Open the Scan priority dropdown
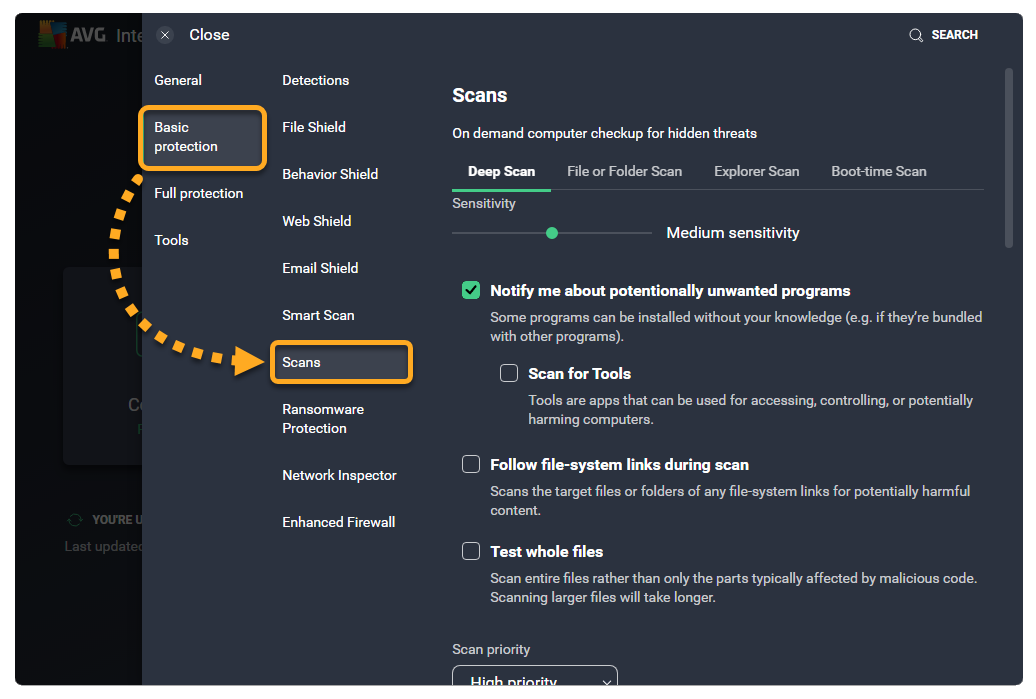 point(535,681)
